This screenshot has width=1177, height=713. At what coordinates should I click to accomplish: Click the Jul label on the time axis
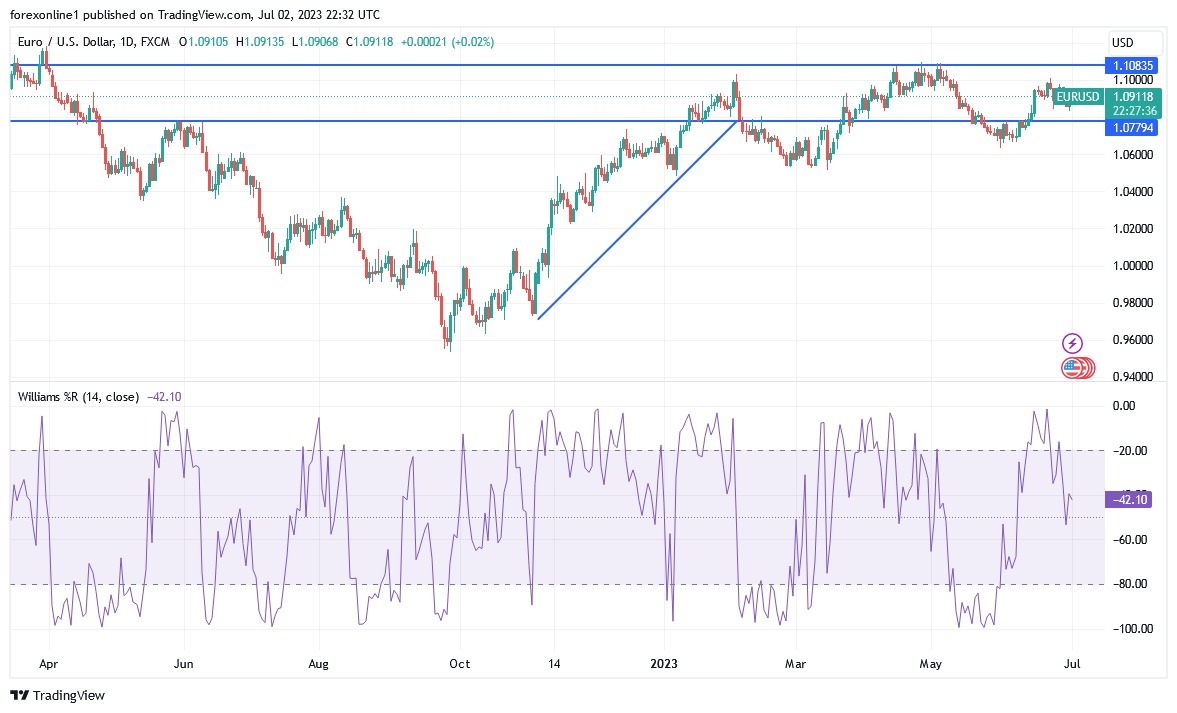[x=1071, y=663]
